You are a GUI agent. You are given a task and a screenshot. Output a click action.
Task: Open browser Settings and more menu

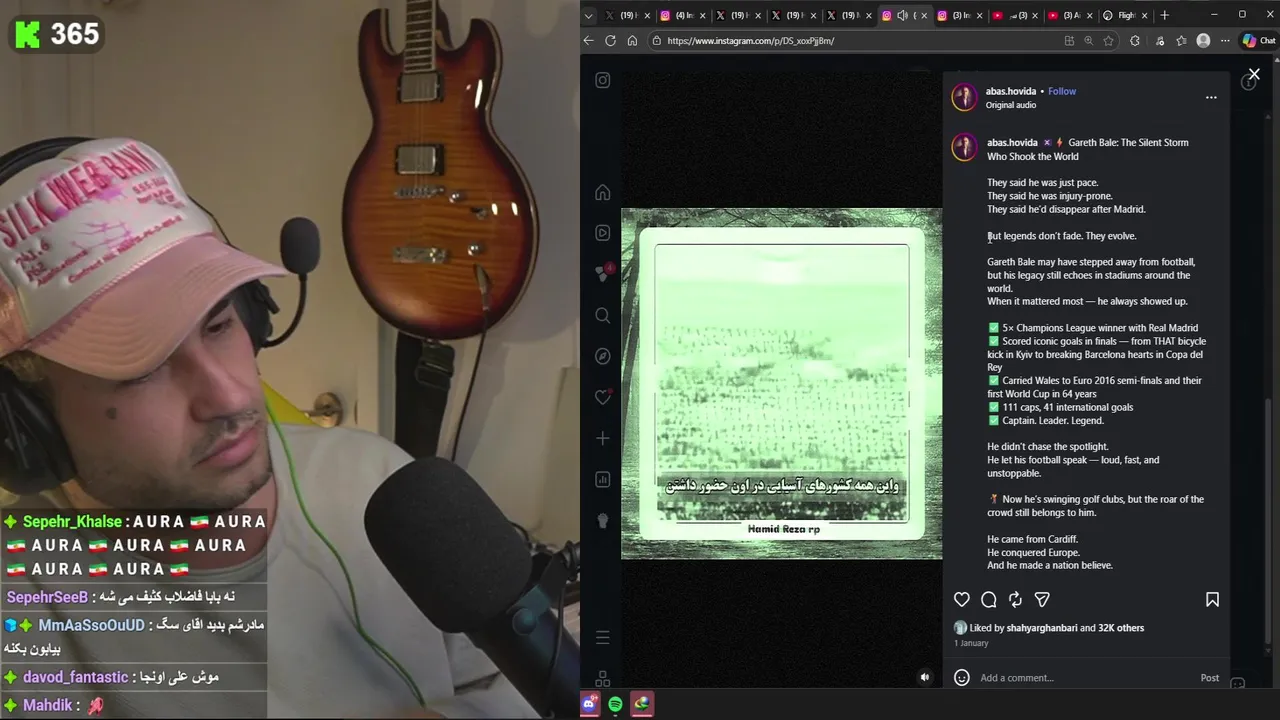pyautogui.click(x=1225, y=41)
